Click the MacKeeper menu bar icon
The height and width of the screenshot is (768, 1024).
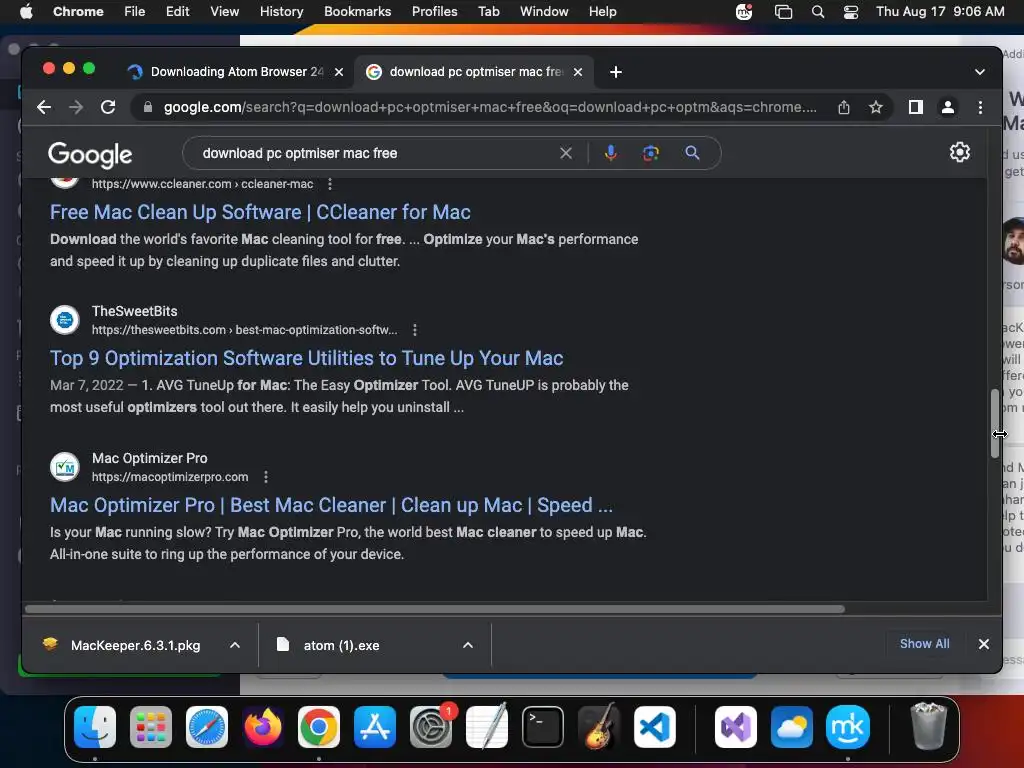[x=744, y=12]
